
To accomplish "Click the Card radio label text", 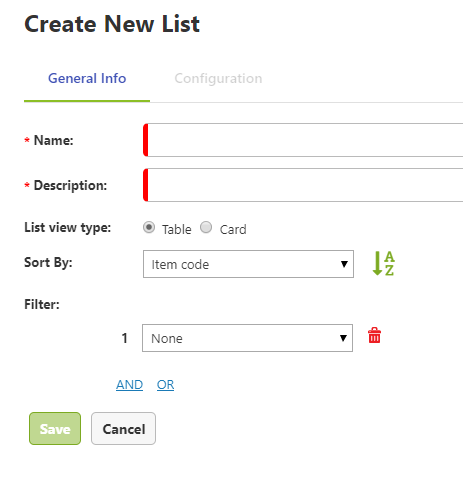I will 233,229.
